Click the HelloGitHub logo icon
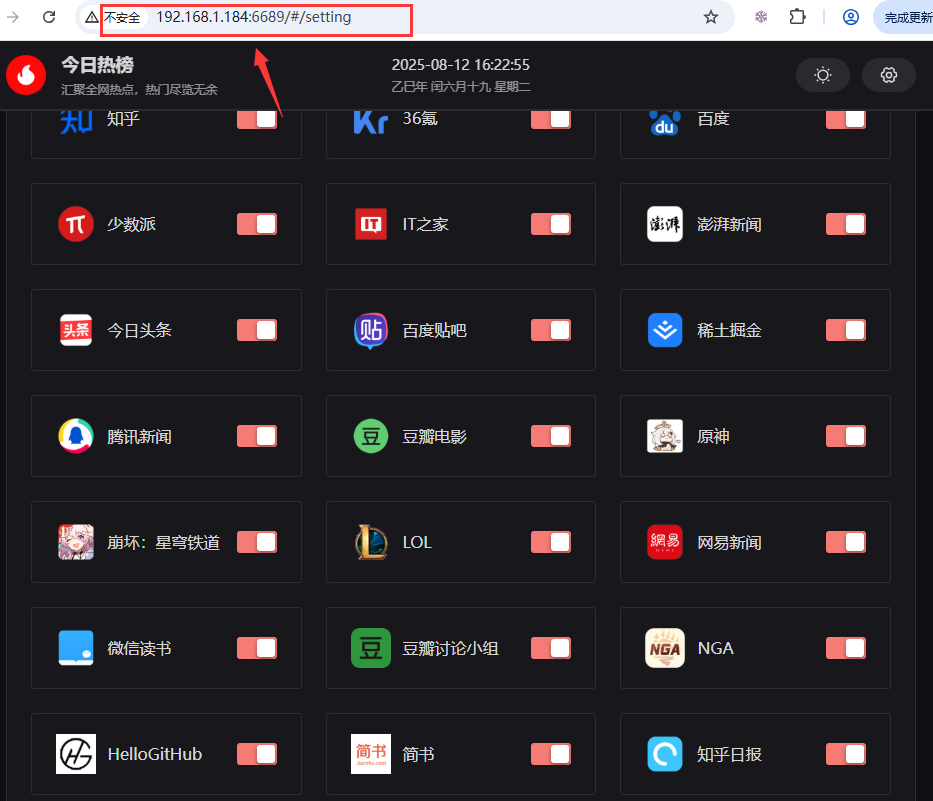 [x=76, y=753]
